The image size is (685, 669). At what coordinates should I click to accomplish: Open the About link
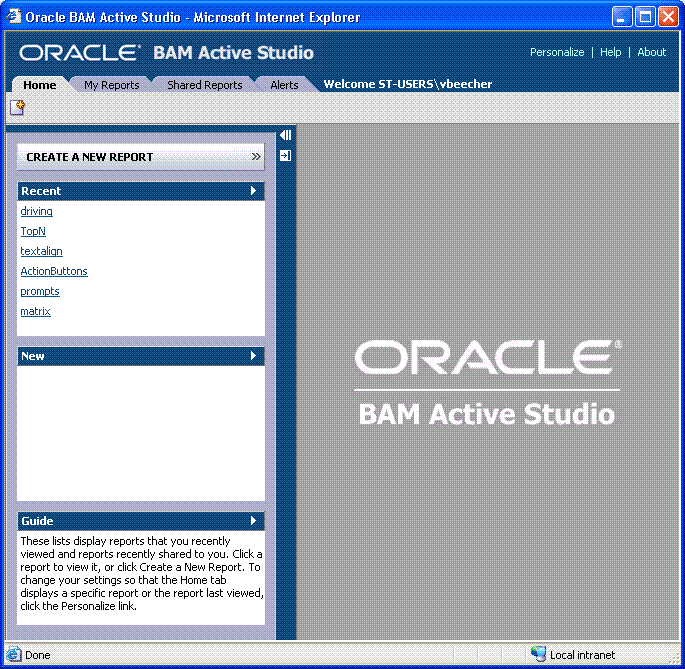(x=651, y=52)
